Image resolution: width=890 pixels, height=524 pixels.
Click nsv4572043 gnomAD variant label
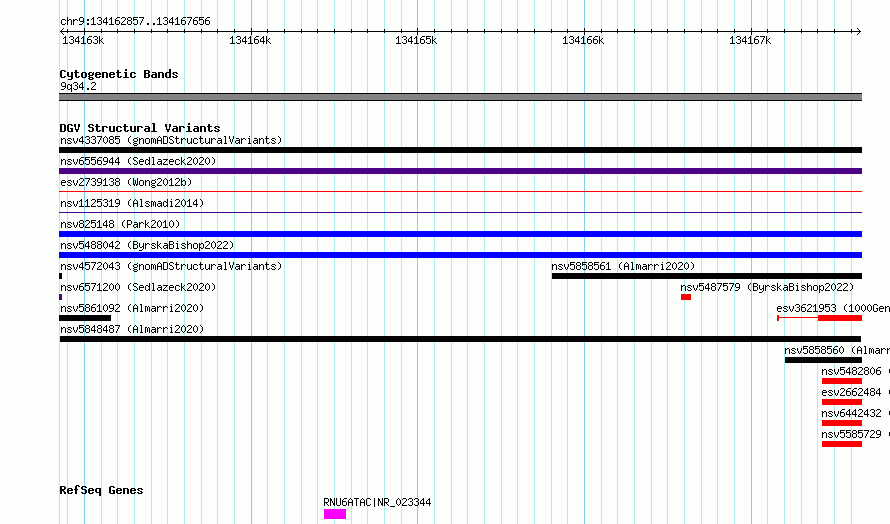(x=171, y=266)
